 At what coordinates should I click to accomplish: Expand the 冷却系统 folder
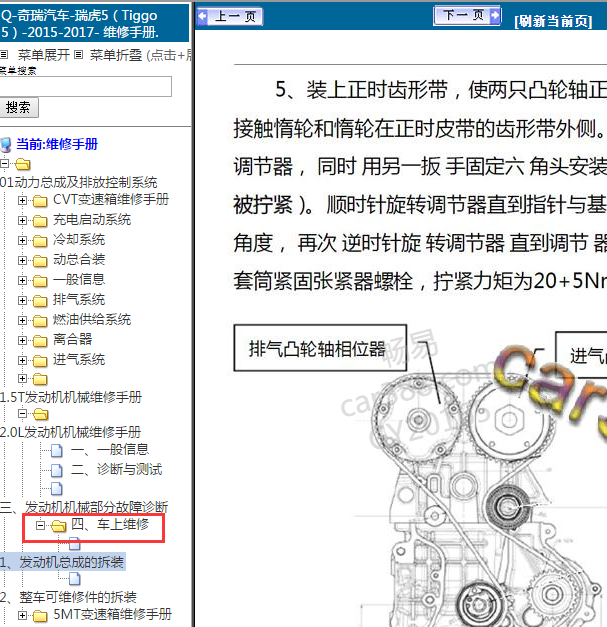point(22,240)
